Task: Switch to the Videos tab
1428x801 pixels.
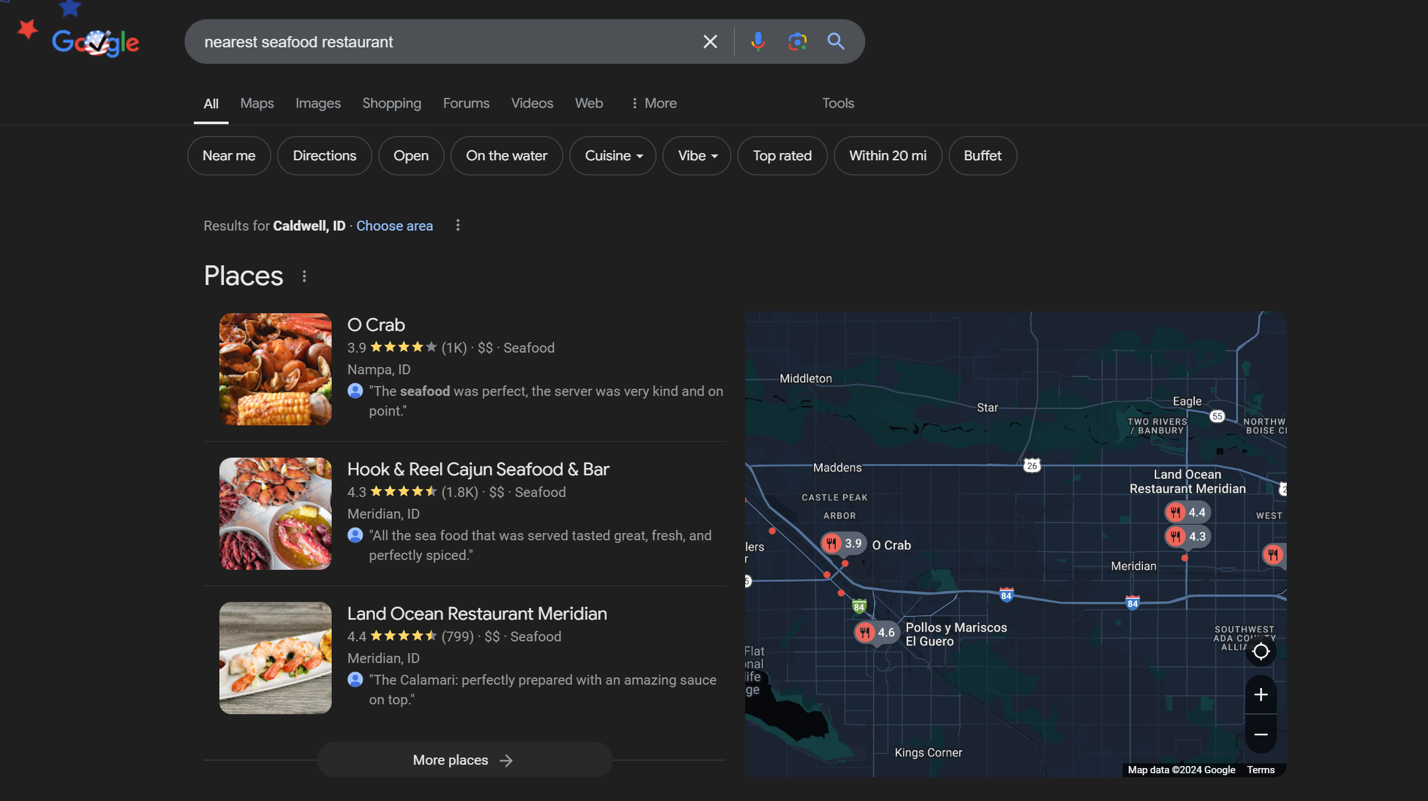Action: coord(532,103)
